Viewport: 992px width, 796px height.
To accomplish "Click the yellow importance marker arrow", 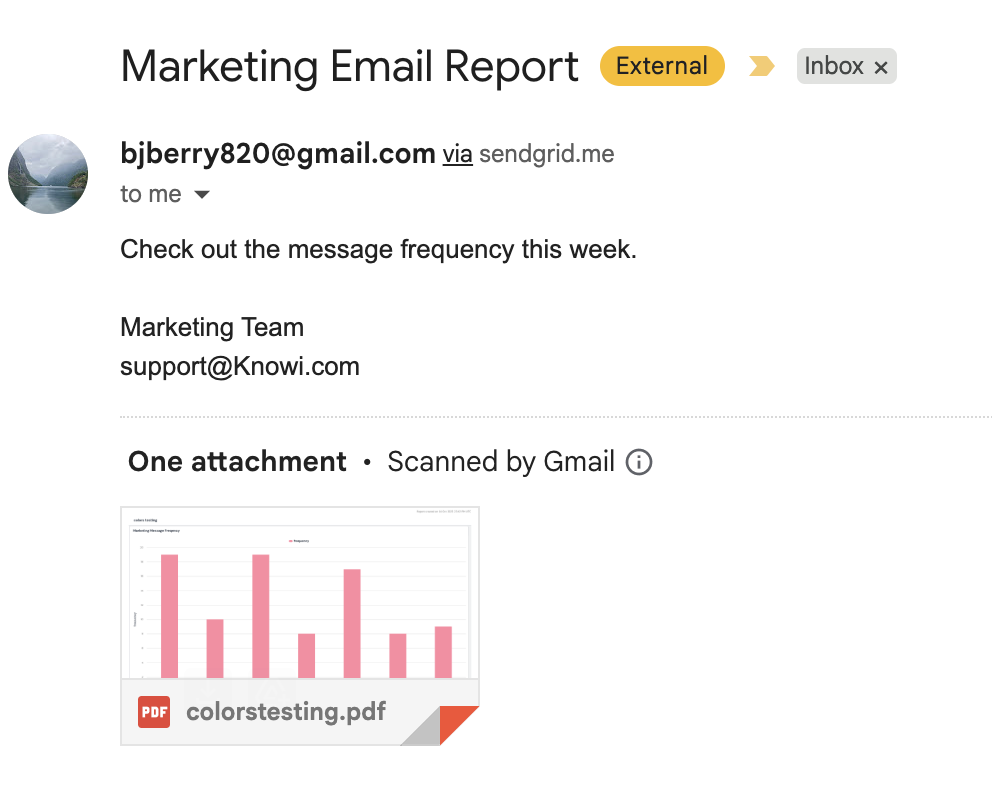I will coord(762,67).
